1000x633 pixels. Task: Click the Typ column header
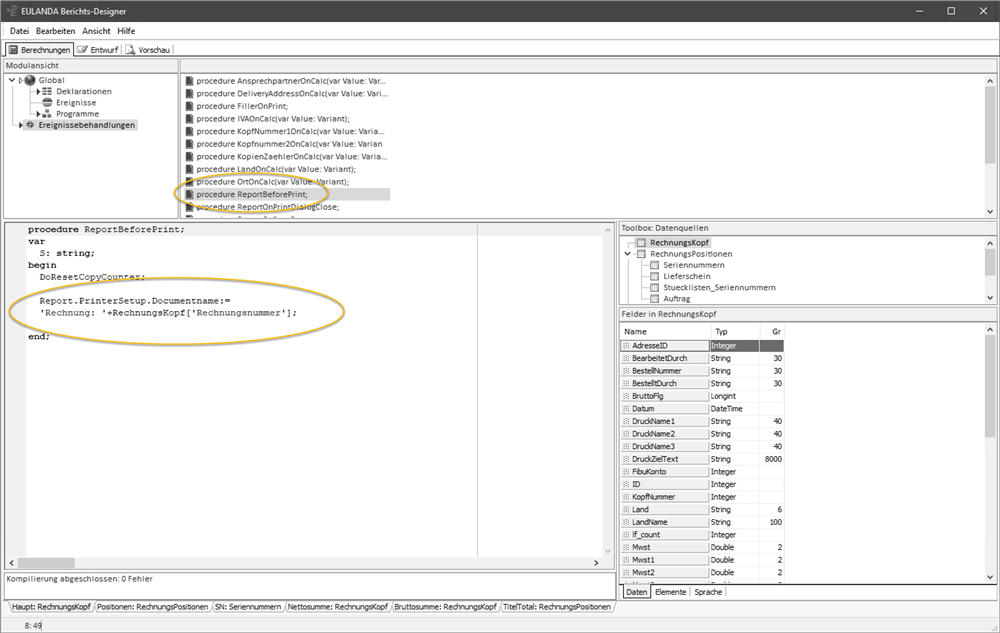click(x=735, y=331)
